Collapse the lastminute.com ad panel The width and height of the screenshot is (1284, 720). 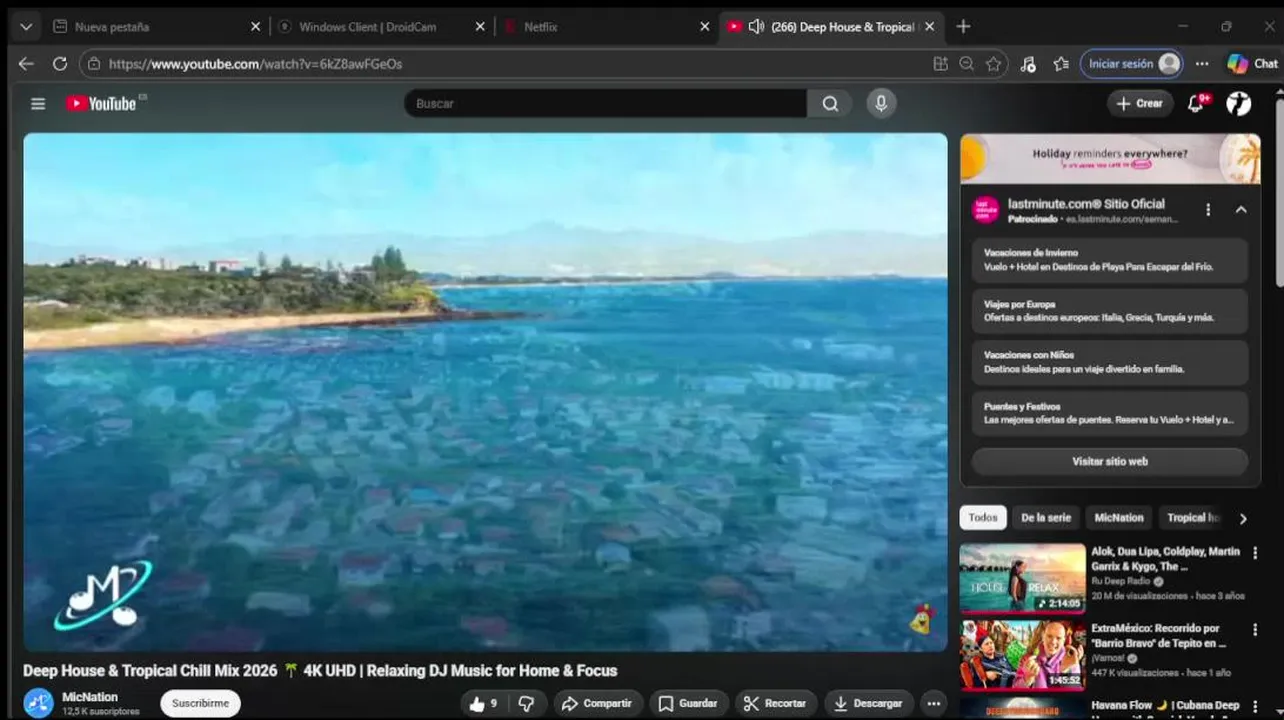point(1241,210)
